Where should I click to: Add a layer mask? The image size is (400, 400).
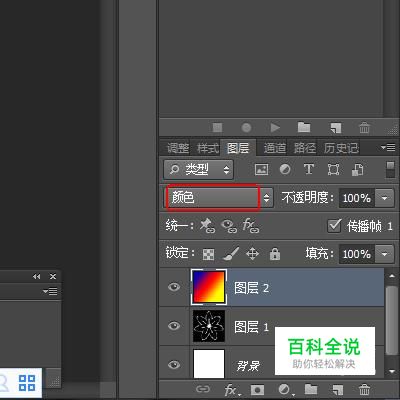click(257, 389)
